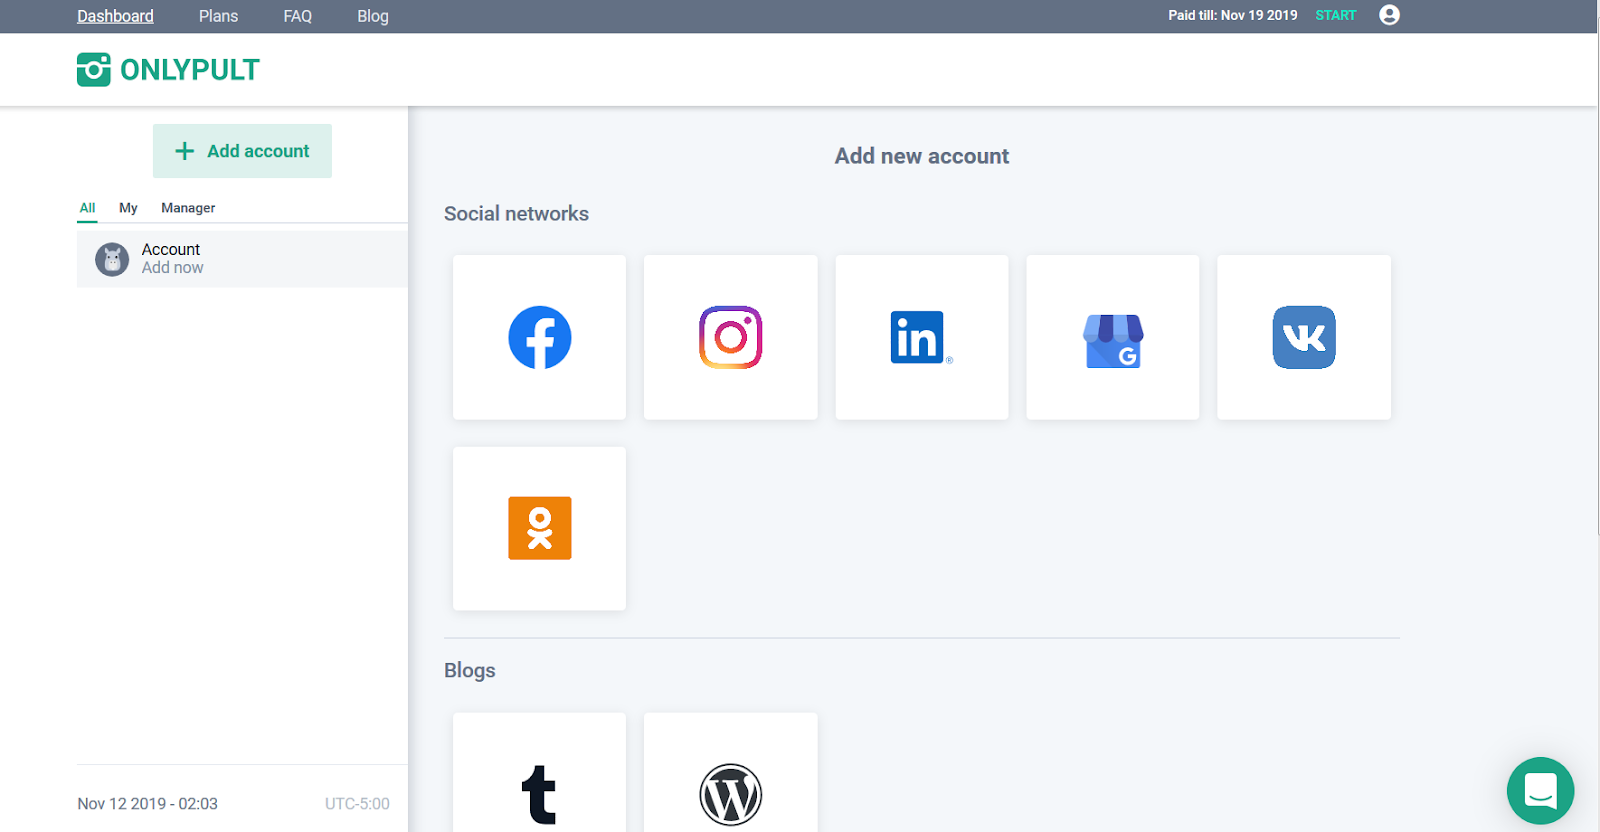
Task: Click the Add now text under Account
Action: [x=172, y=268]
